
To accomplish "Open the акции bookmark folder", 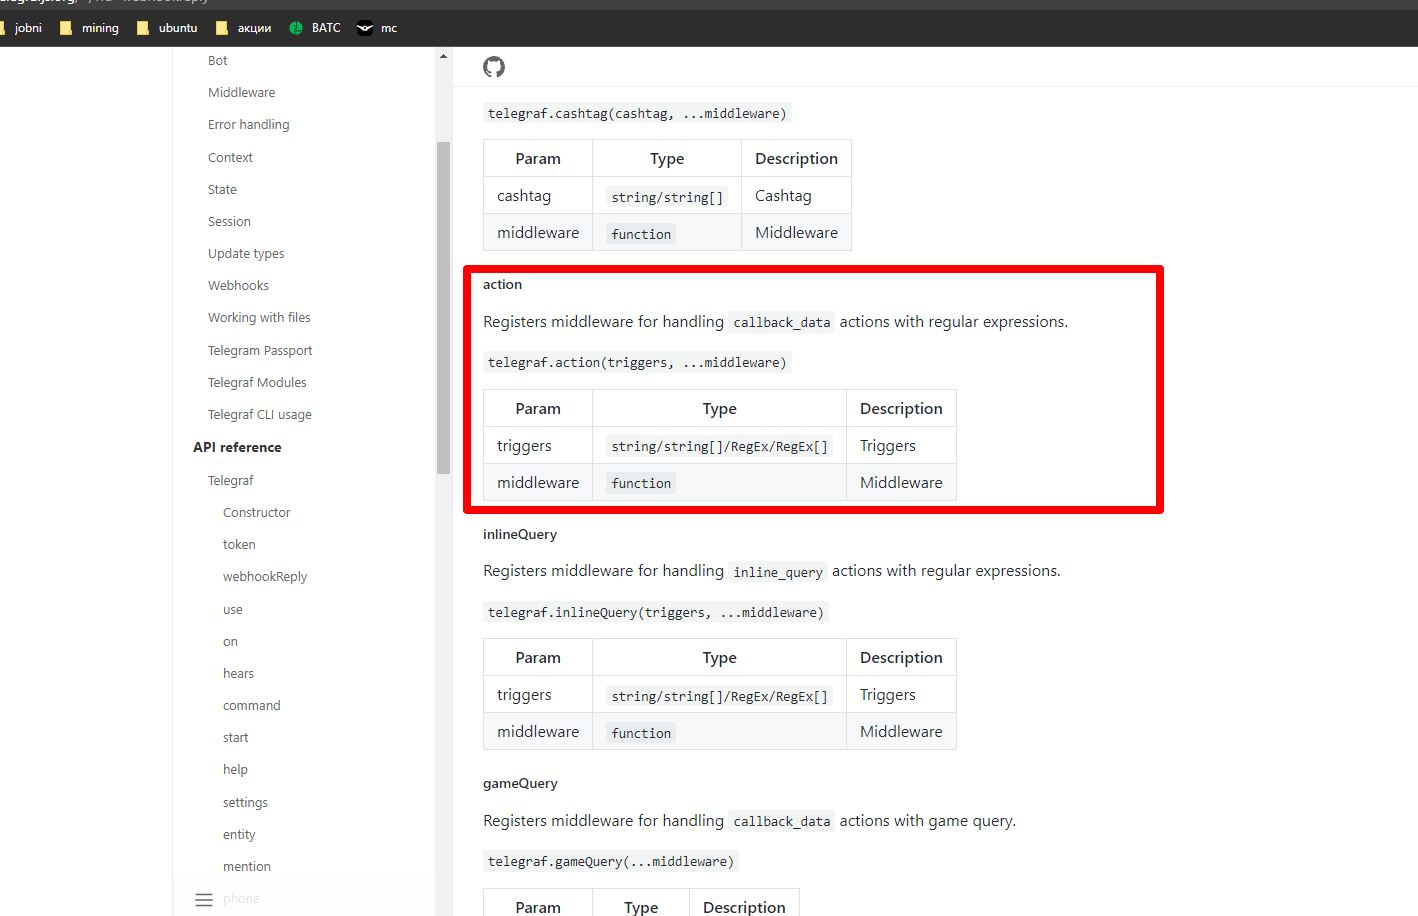I will click(x=244, y=28).
